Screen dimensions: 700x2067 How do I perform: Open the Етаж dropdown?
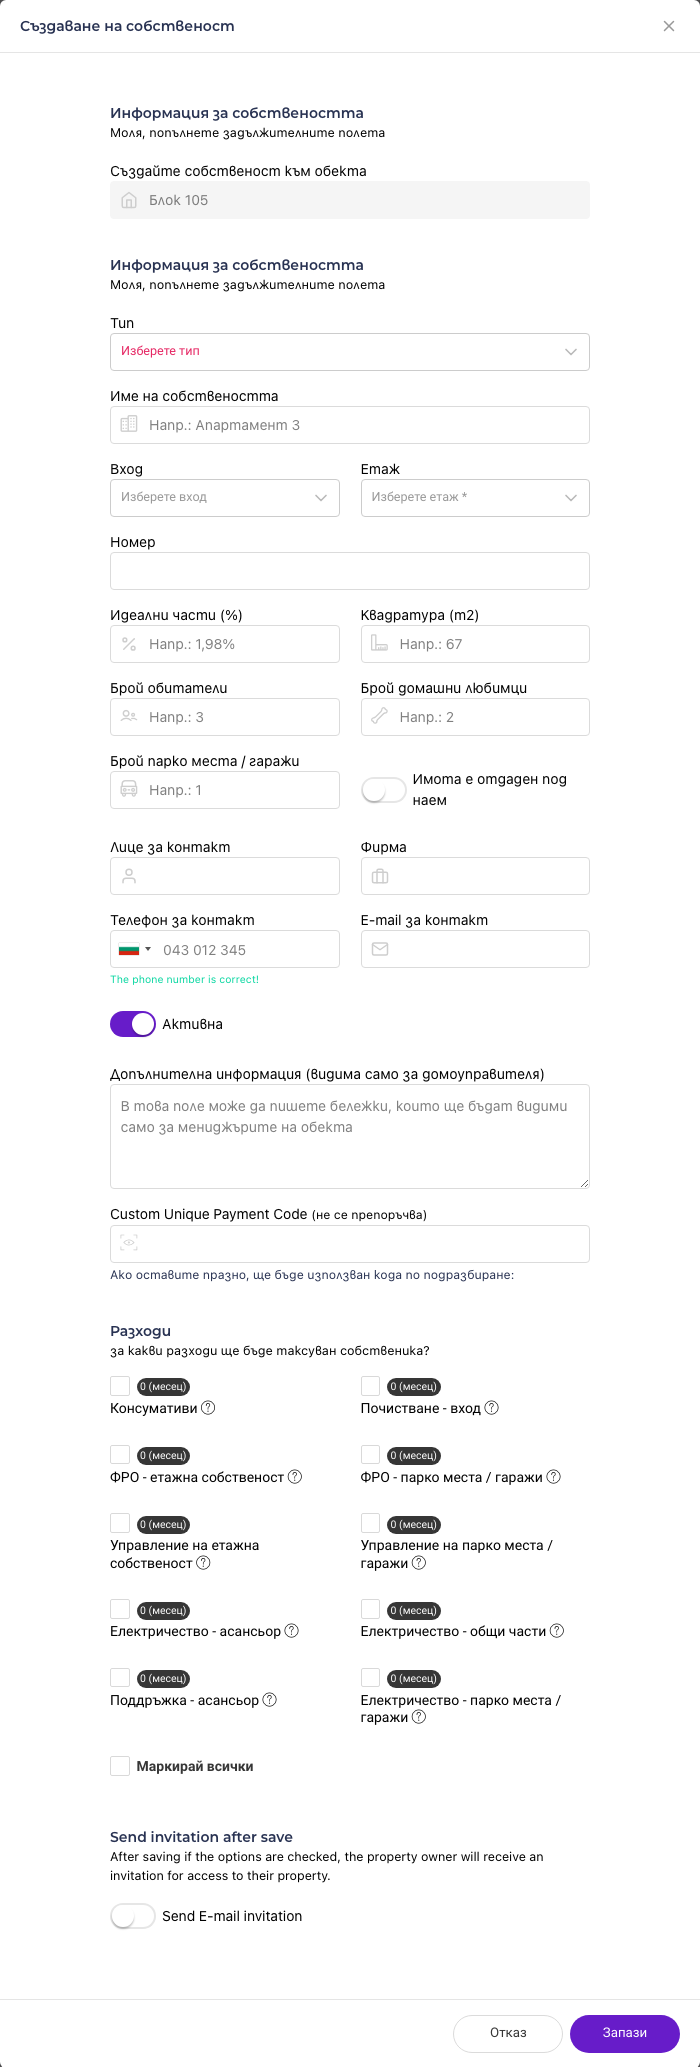pyautogui.click(x=475, y=498)
